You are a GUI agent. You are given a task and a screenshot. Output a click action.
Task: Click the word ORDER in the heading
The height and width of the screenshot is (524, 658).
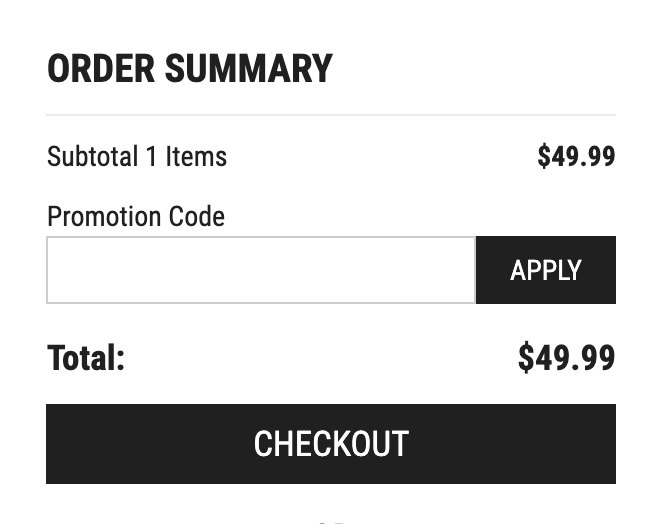pos(101,69)
